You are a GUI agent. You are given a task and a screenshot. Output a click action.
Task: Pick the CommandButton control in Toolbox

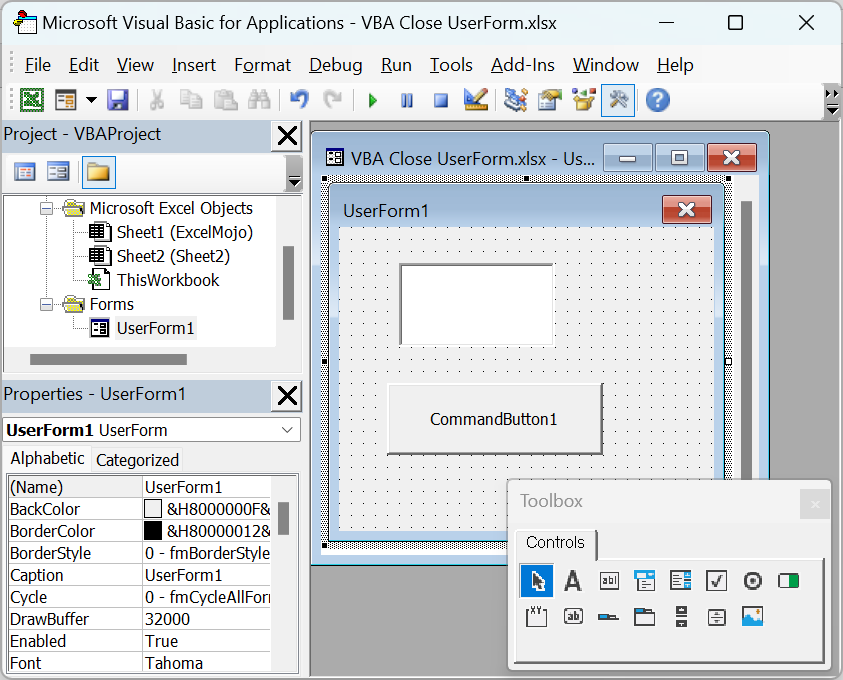(573, 617)
